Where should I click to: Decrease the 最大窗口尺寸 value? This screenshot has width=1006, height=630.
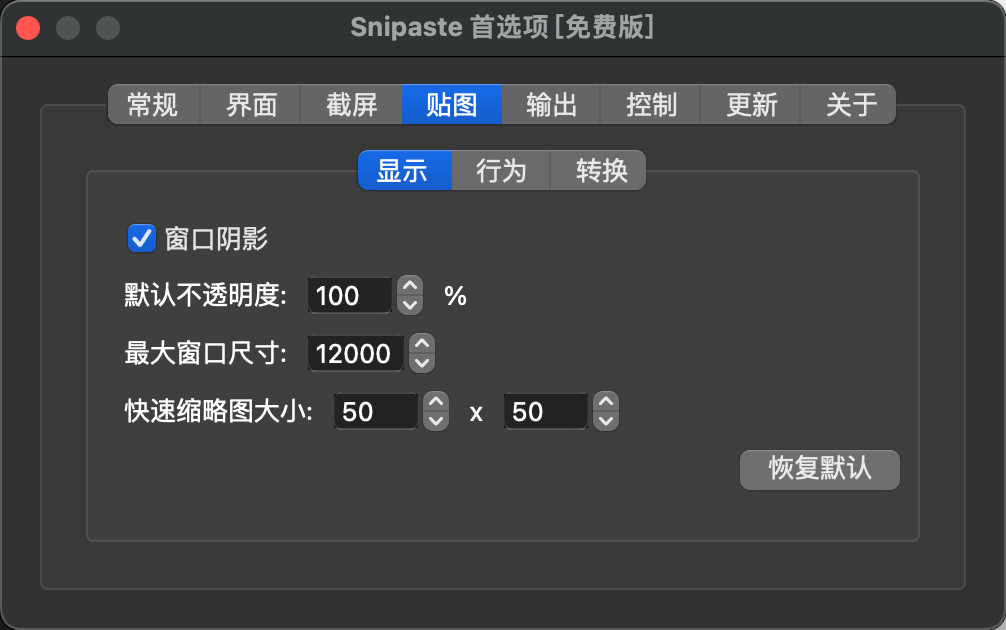[x=422, y=363]
